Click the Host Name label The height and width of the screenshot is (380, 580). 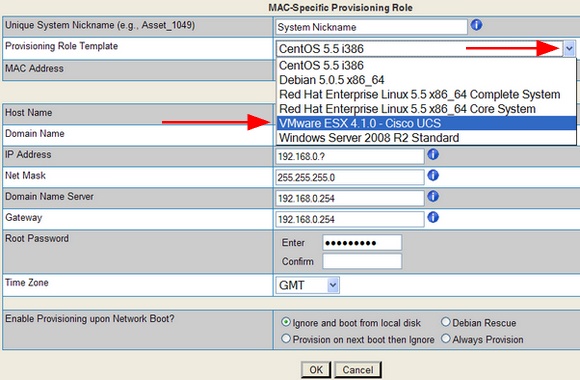click(28, 112)
